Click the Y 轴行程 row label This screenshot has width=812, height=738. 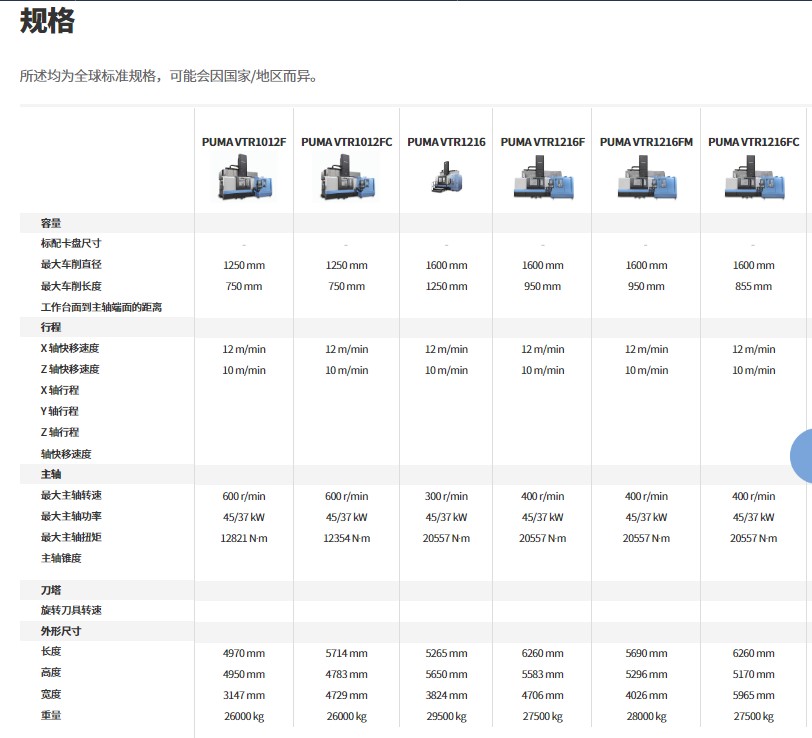pos(60,412)
